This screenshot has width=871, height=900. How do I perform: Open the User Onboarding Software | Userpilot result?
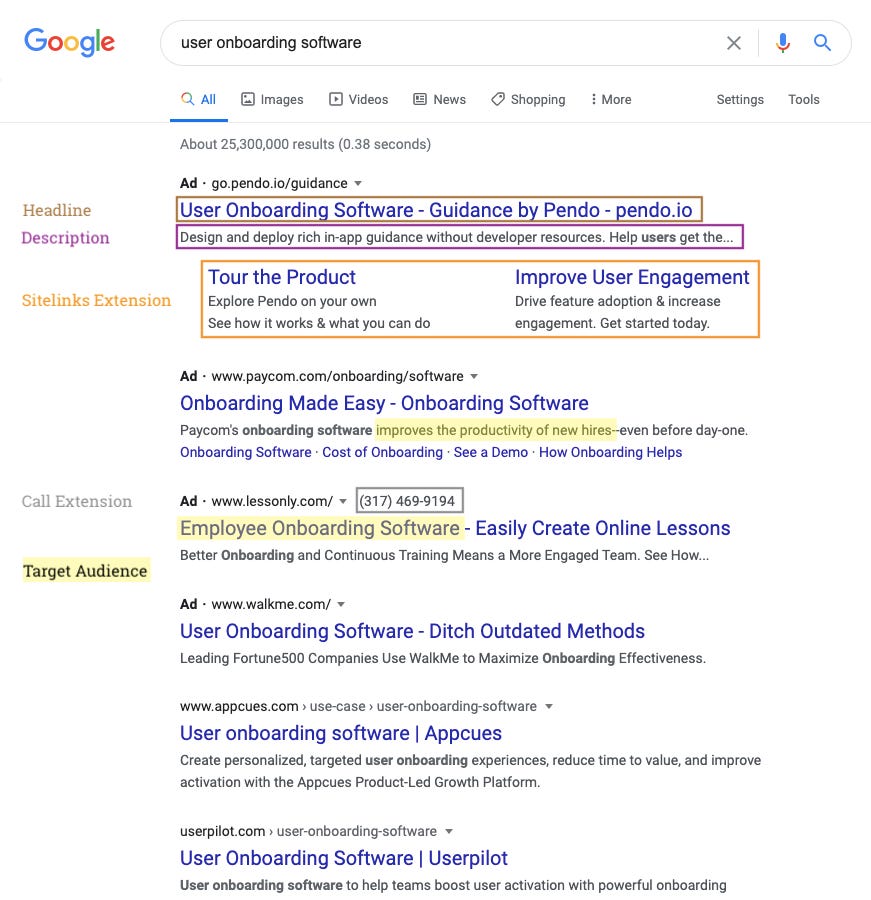tap(344, 858)
